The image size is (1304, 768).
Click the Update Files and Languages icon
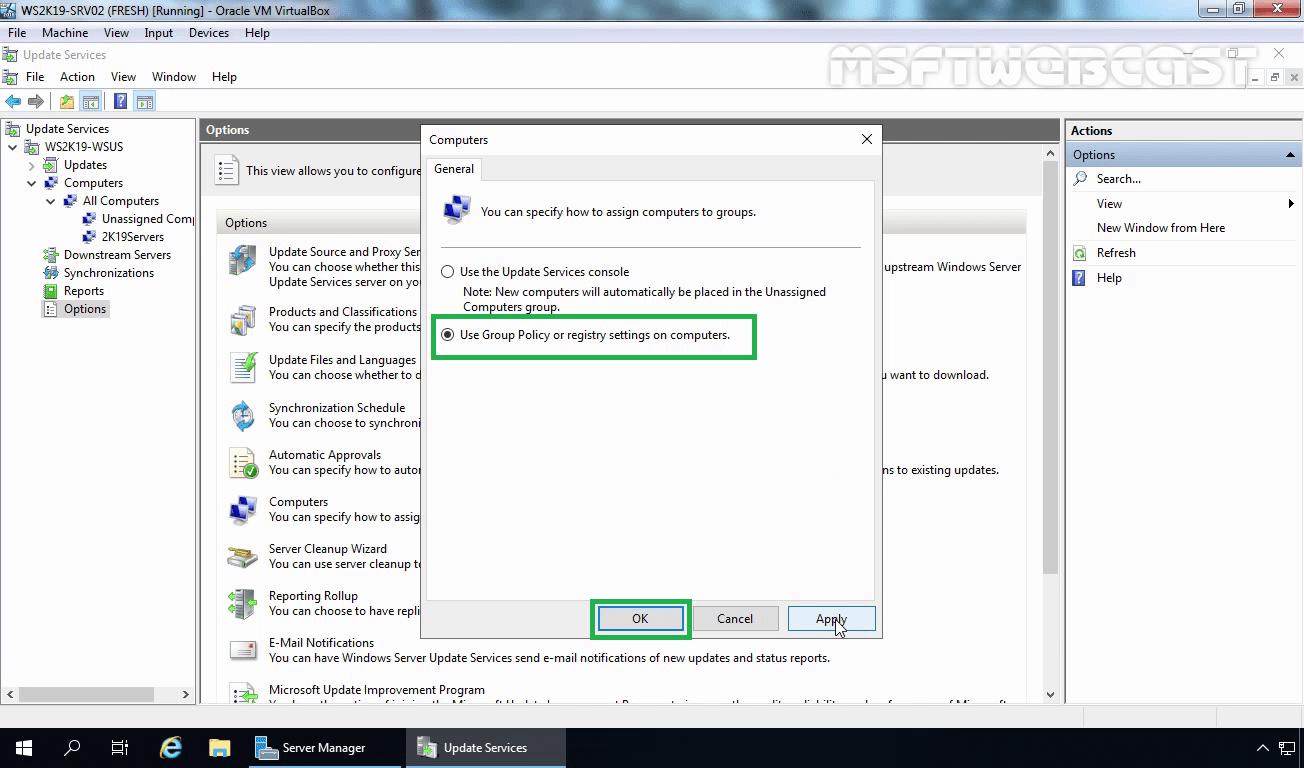242,367
